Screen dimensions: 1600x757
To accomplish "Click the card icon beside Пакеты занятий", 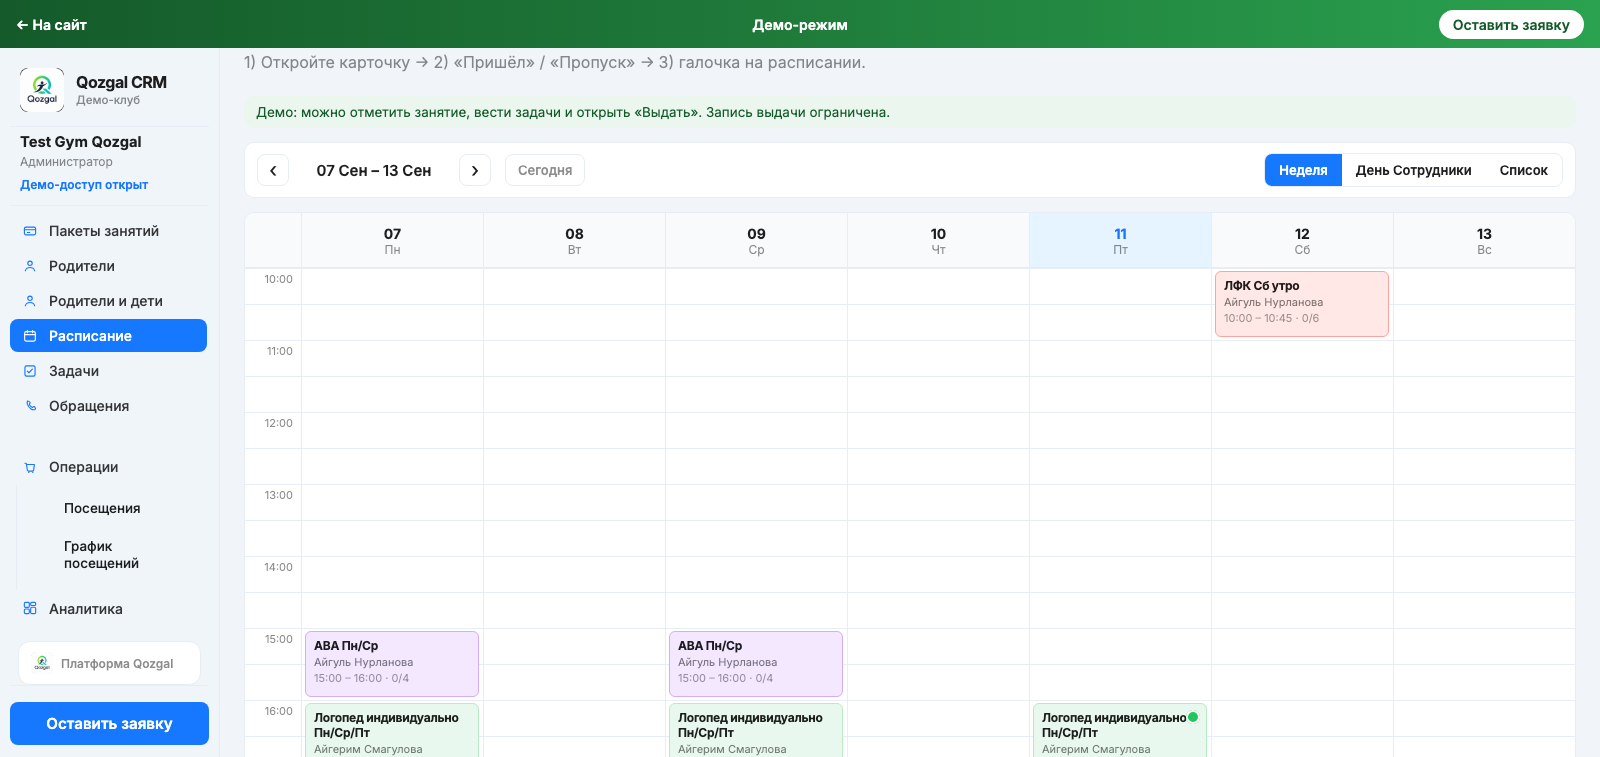I will point(30,231).
